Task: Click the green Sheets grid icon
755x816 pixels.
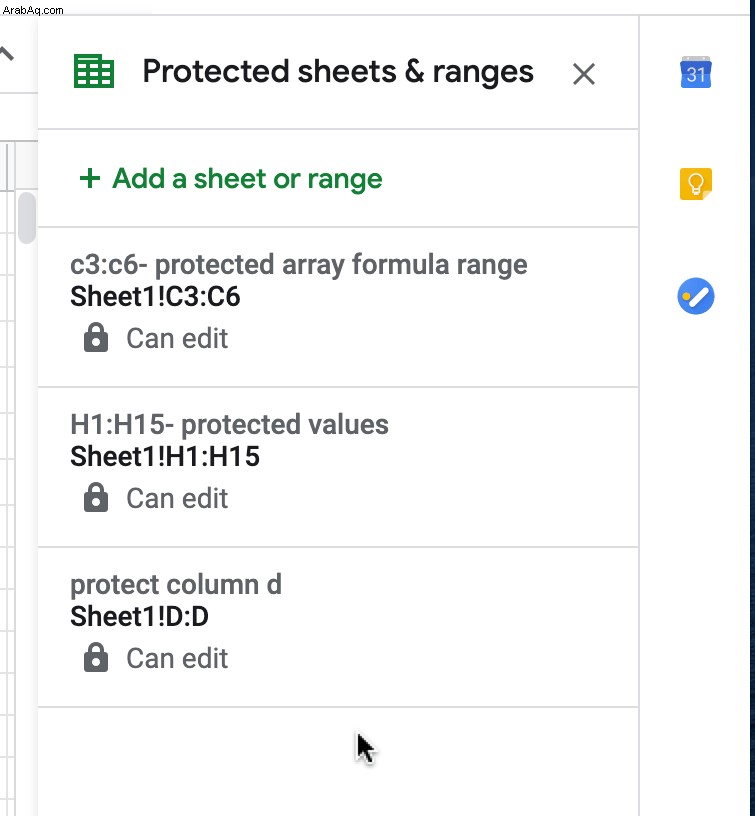Action: (94, 71)
